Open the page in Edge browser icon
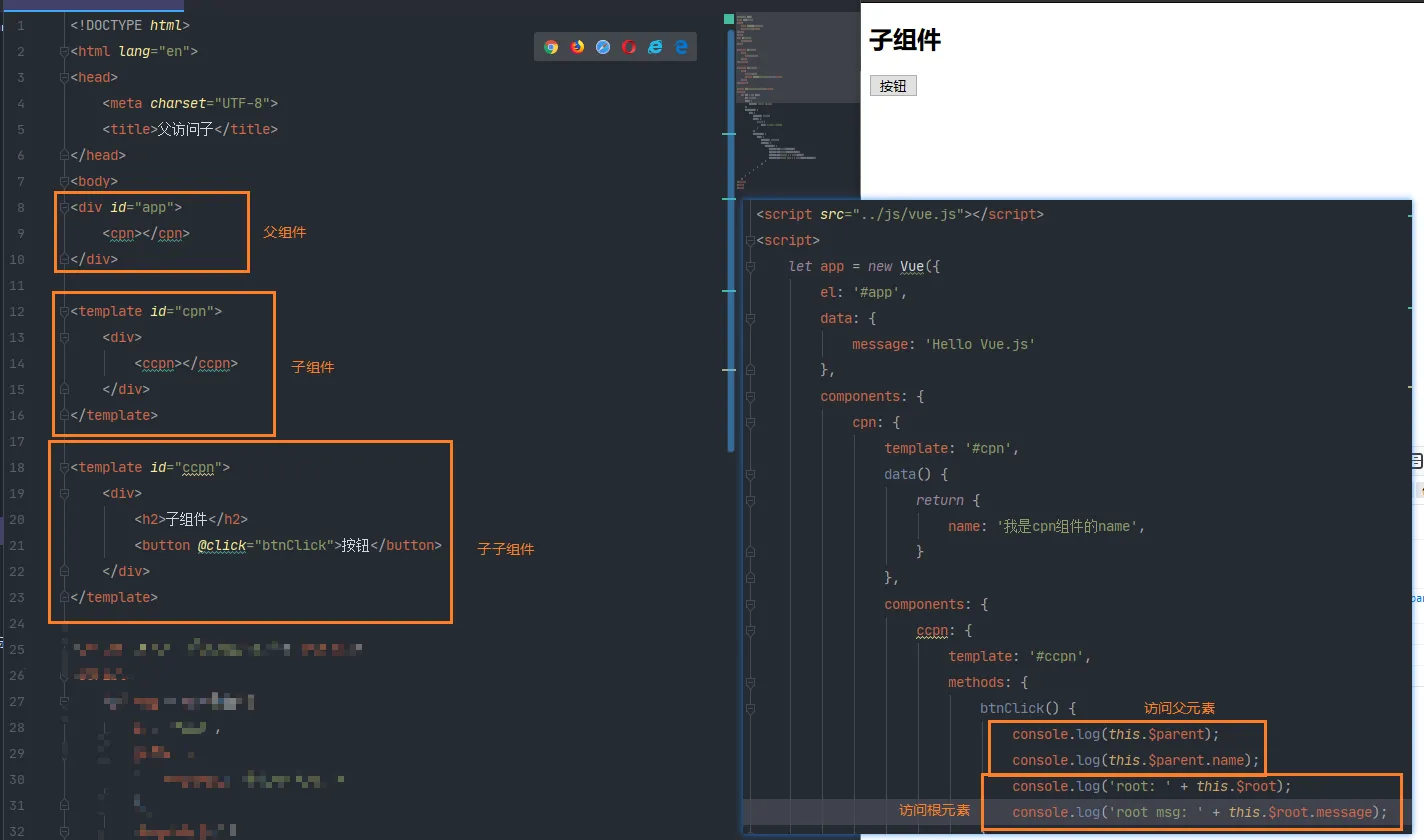This screenshot has height=840, width=1424. coord(681,47)
